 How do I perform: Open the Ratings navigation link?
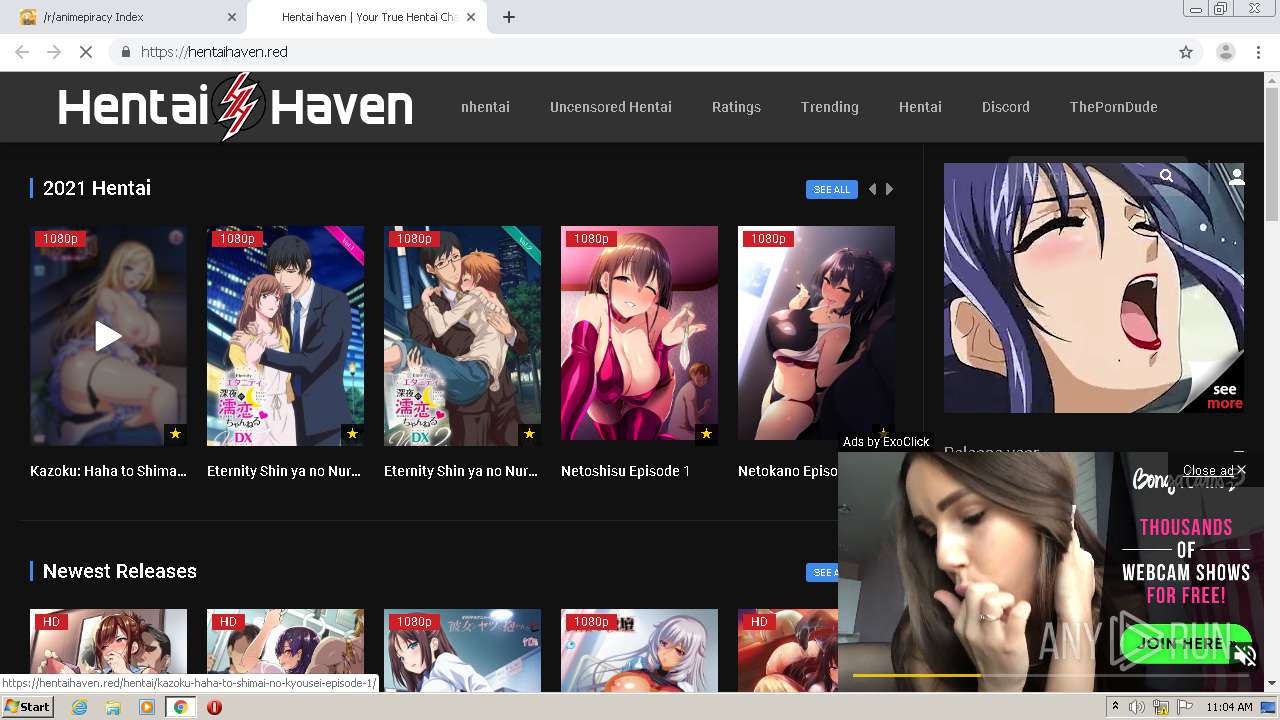pyautogui.click(x=736, y=107)
